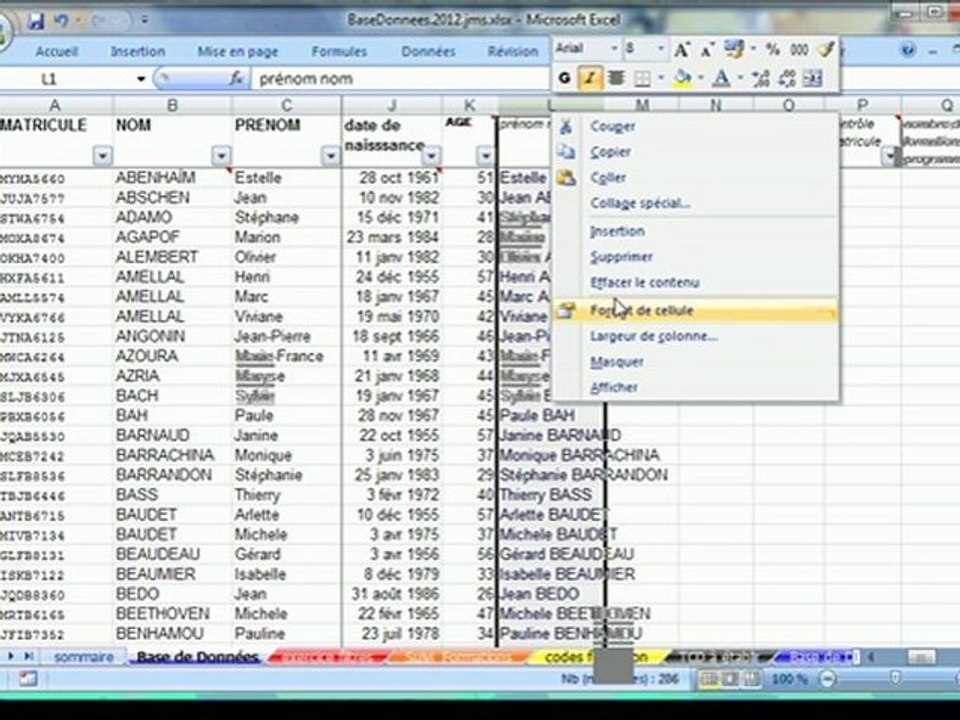Open the AGE column filter dropdown
960x720 pixels.
point(485,156)
